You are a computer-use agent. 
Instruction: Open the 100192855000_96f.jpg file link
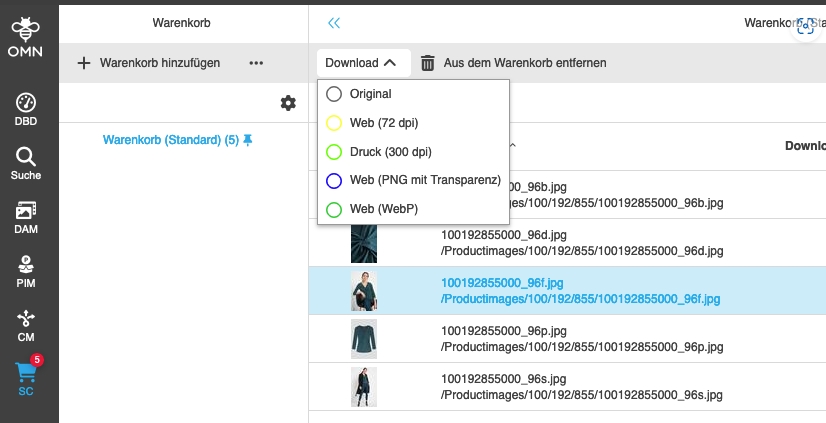(501, 283)
